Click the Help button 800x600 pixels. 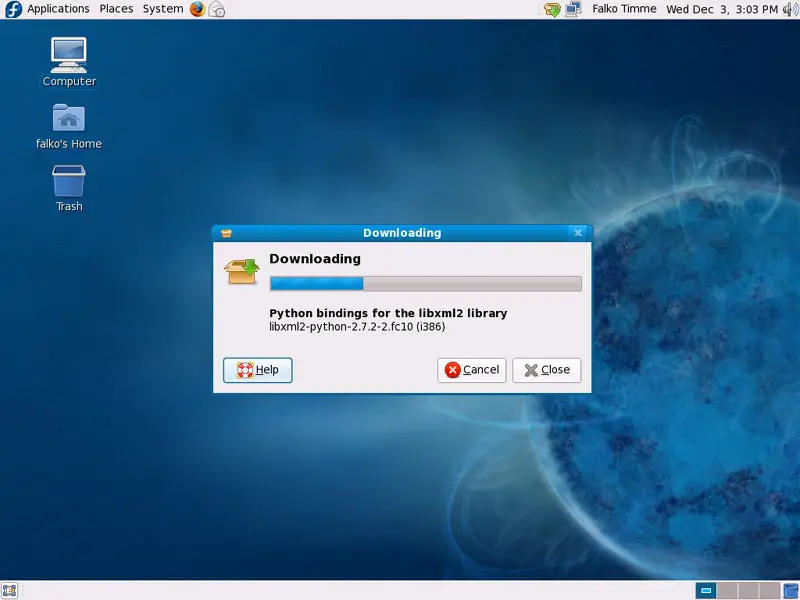coord(258,370)
